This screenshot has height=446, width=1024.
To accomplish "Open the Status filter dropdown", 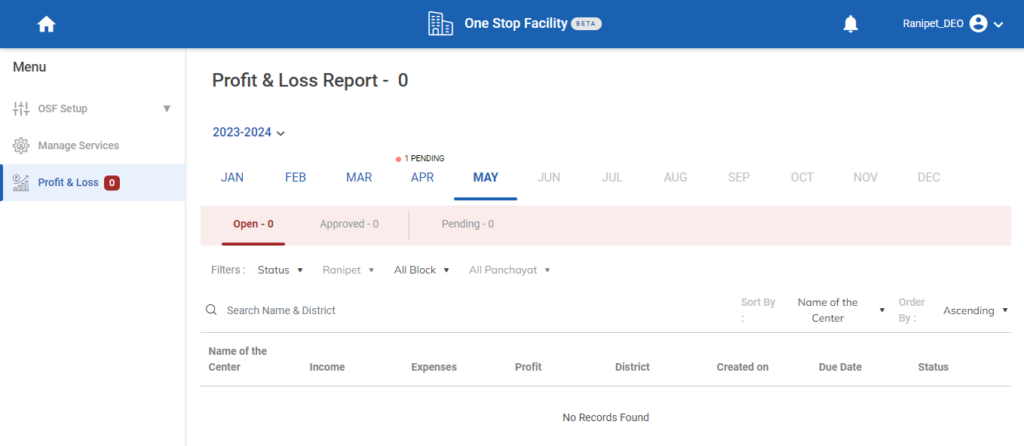I will 280,270.
